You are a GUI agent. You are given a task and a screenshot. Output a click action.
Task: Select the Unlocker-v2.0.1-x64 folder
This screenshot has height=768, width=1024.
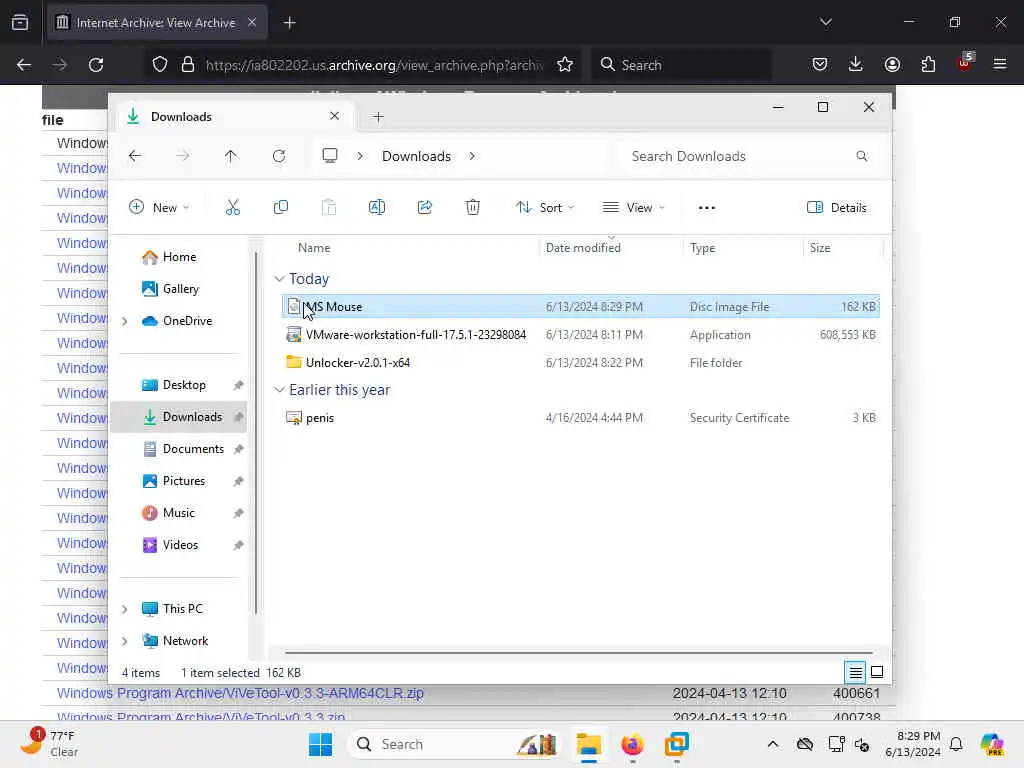pos(581,362)
